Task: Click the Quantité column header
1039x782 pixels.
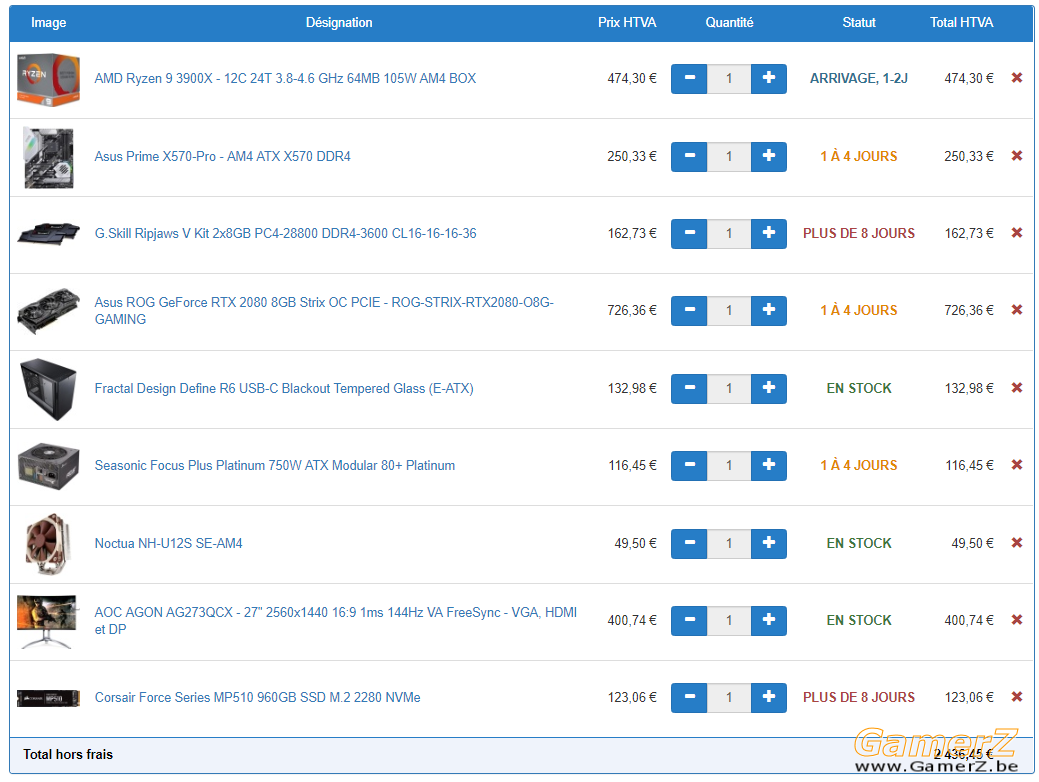Action: (x=729, y=23)
